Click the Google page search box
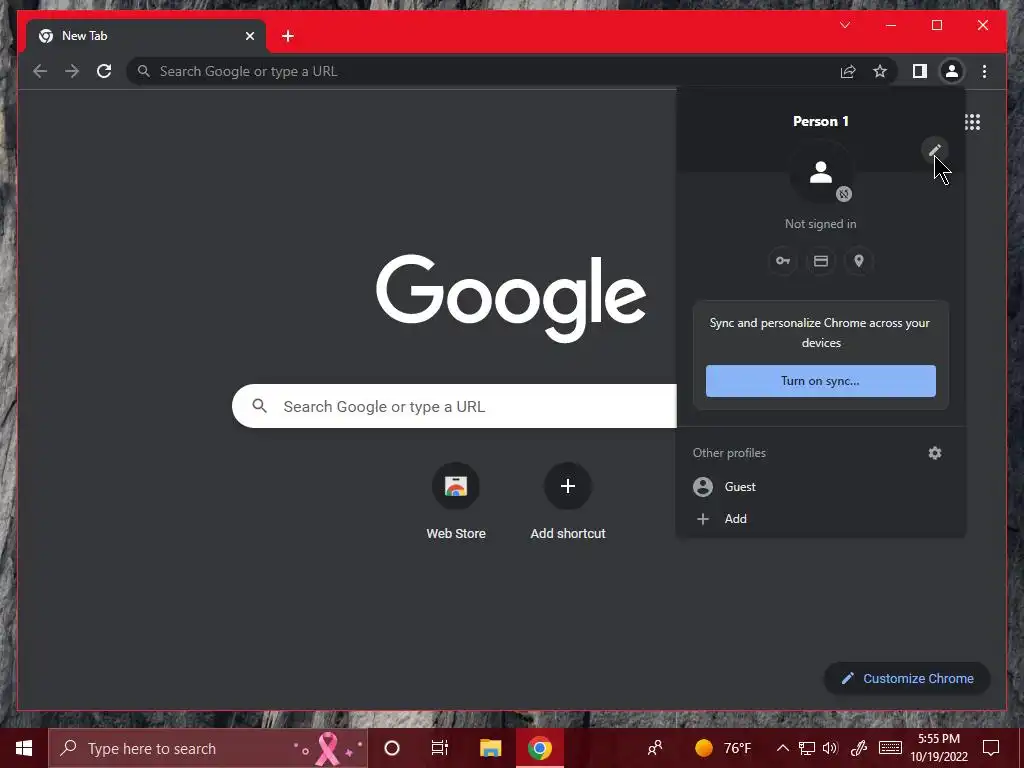 [455, 406]
